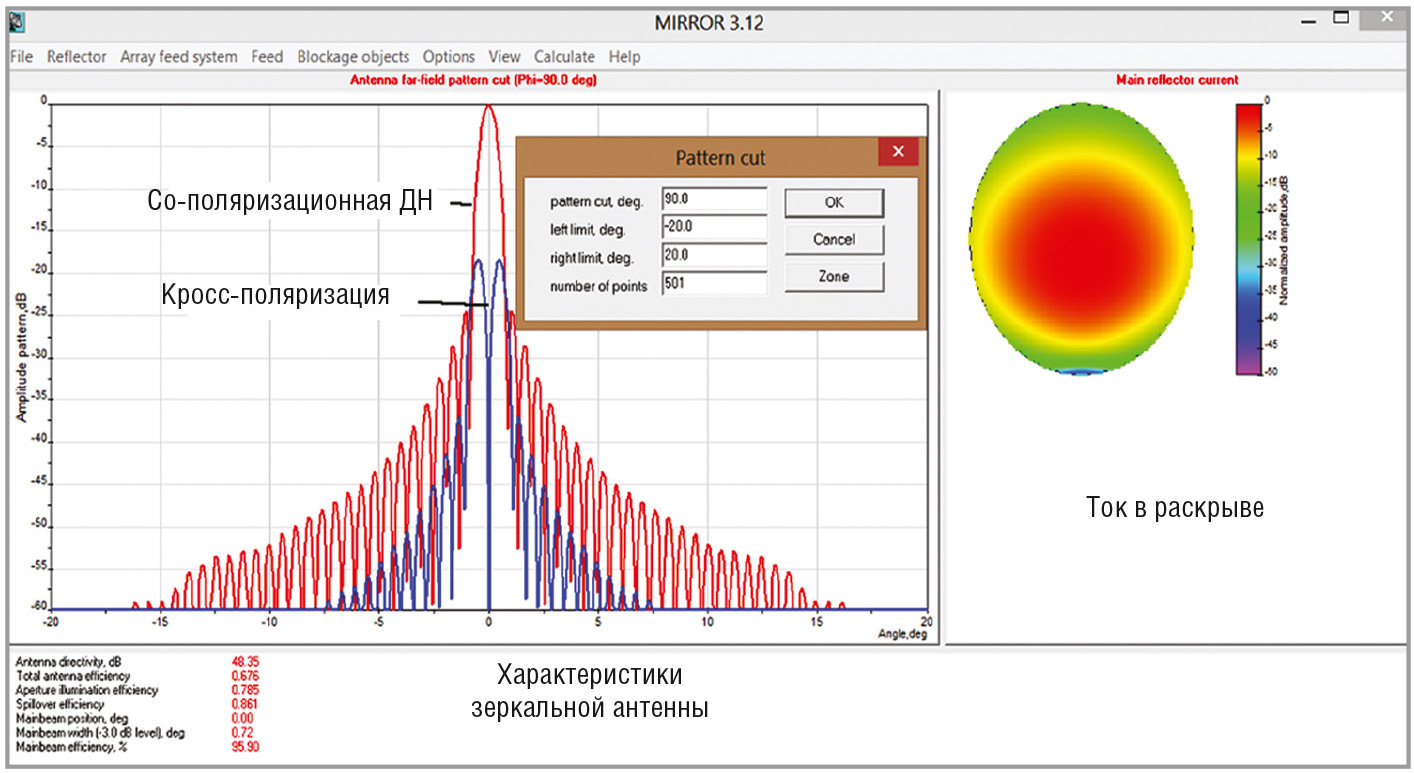This screenshot has height=773, width=1414.
Task: Focus the pattern cut, deg. input field
Action: pyautogui.click(x=713, y=200)
